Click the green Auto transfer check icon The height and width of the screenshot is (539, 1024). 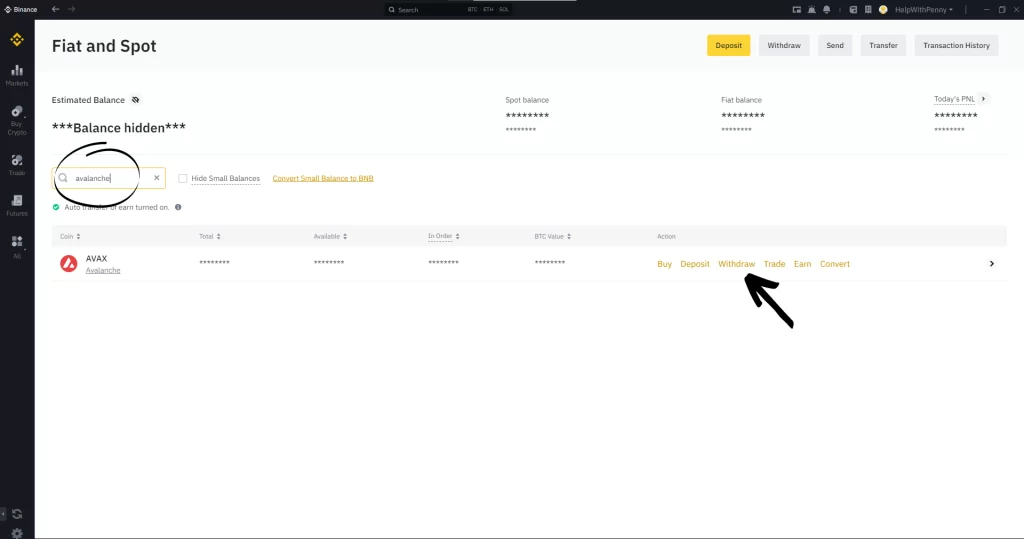56,207
